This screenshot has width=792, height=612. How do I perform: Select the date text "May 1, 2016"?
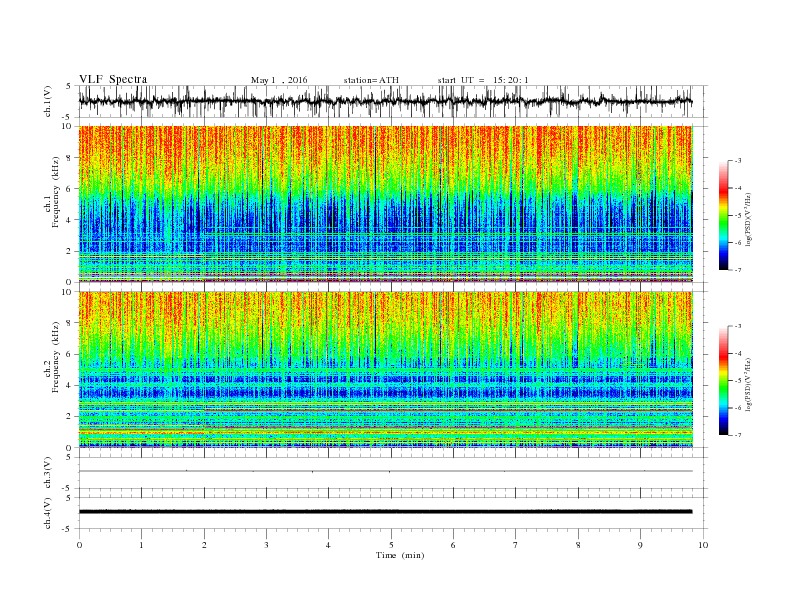[279, 80]
